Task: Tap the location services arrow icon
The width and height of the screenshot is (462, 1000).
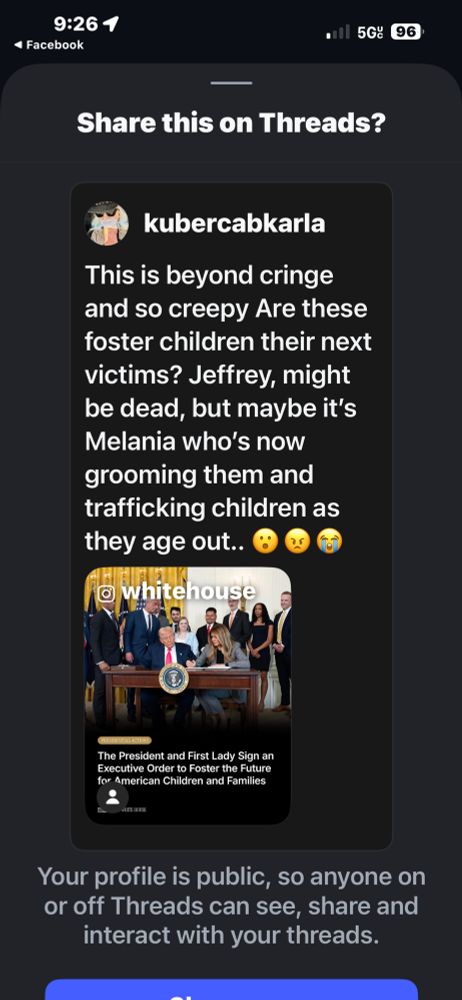Action: 111,24
